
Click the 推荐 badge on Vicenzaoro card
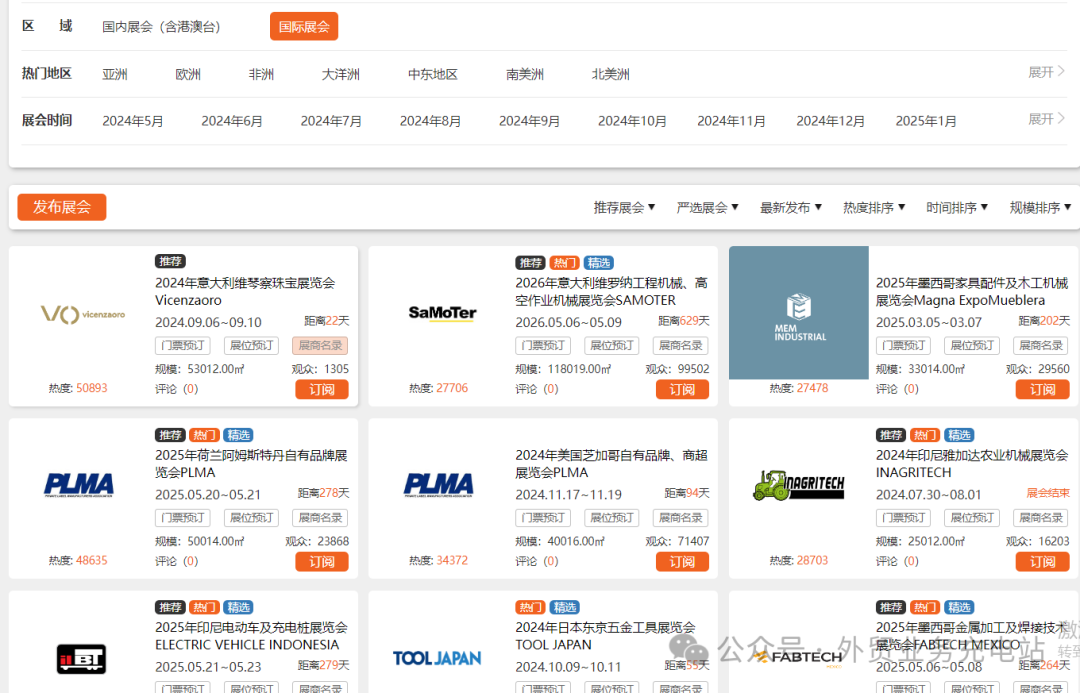coord(170,262)
